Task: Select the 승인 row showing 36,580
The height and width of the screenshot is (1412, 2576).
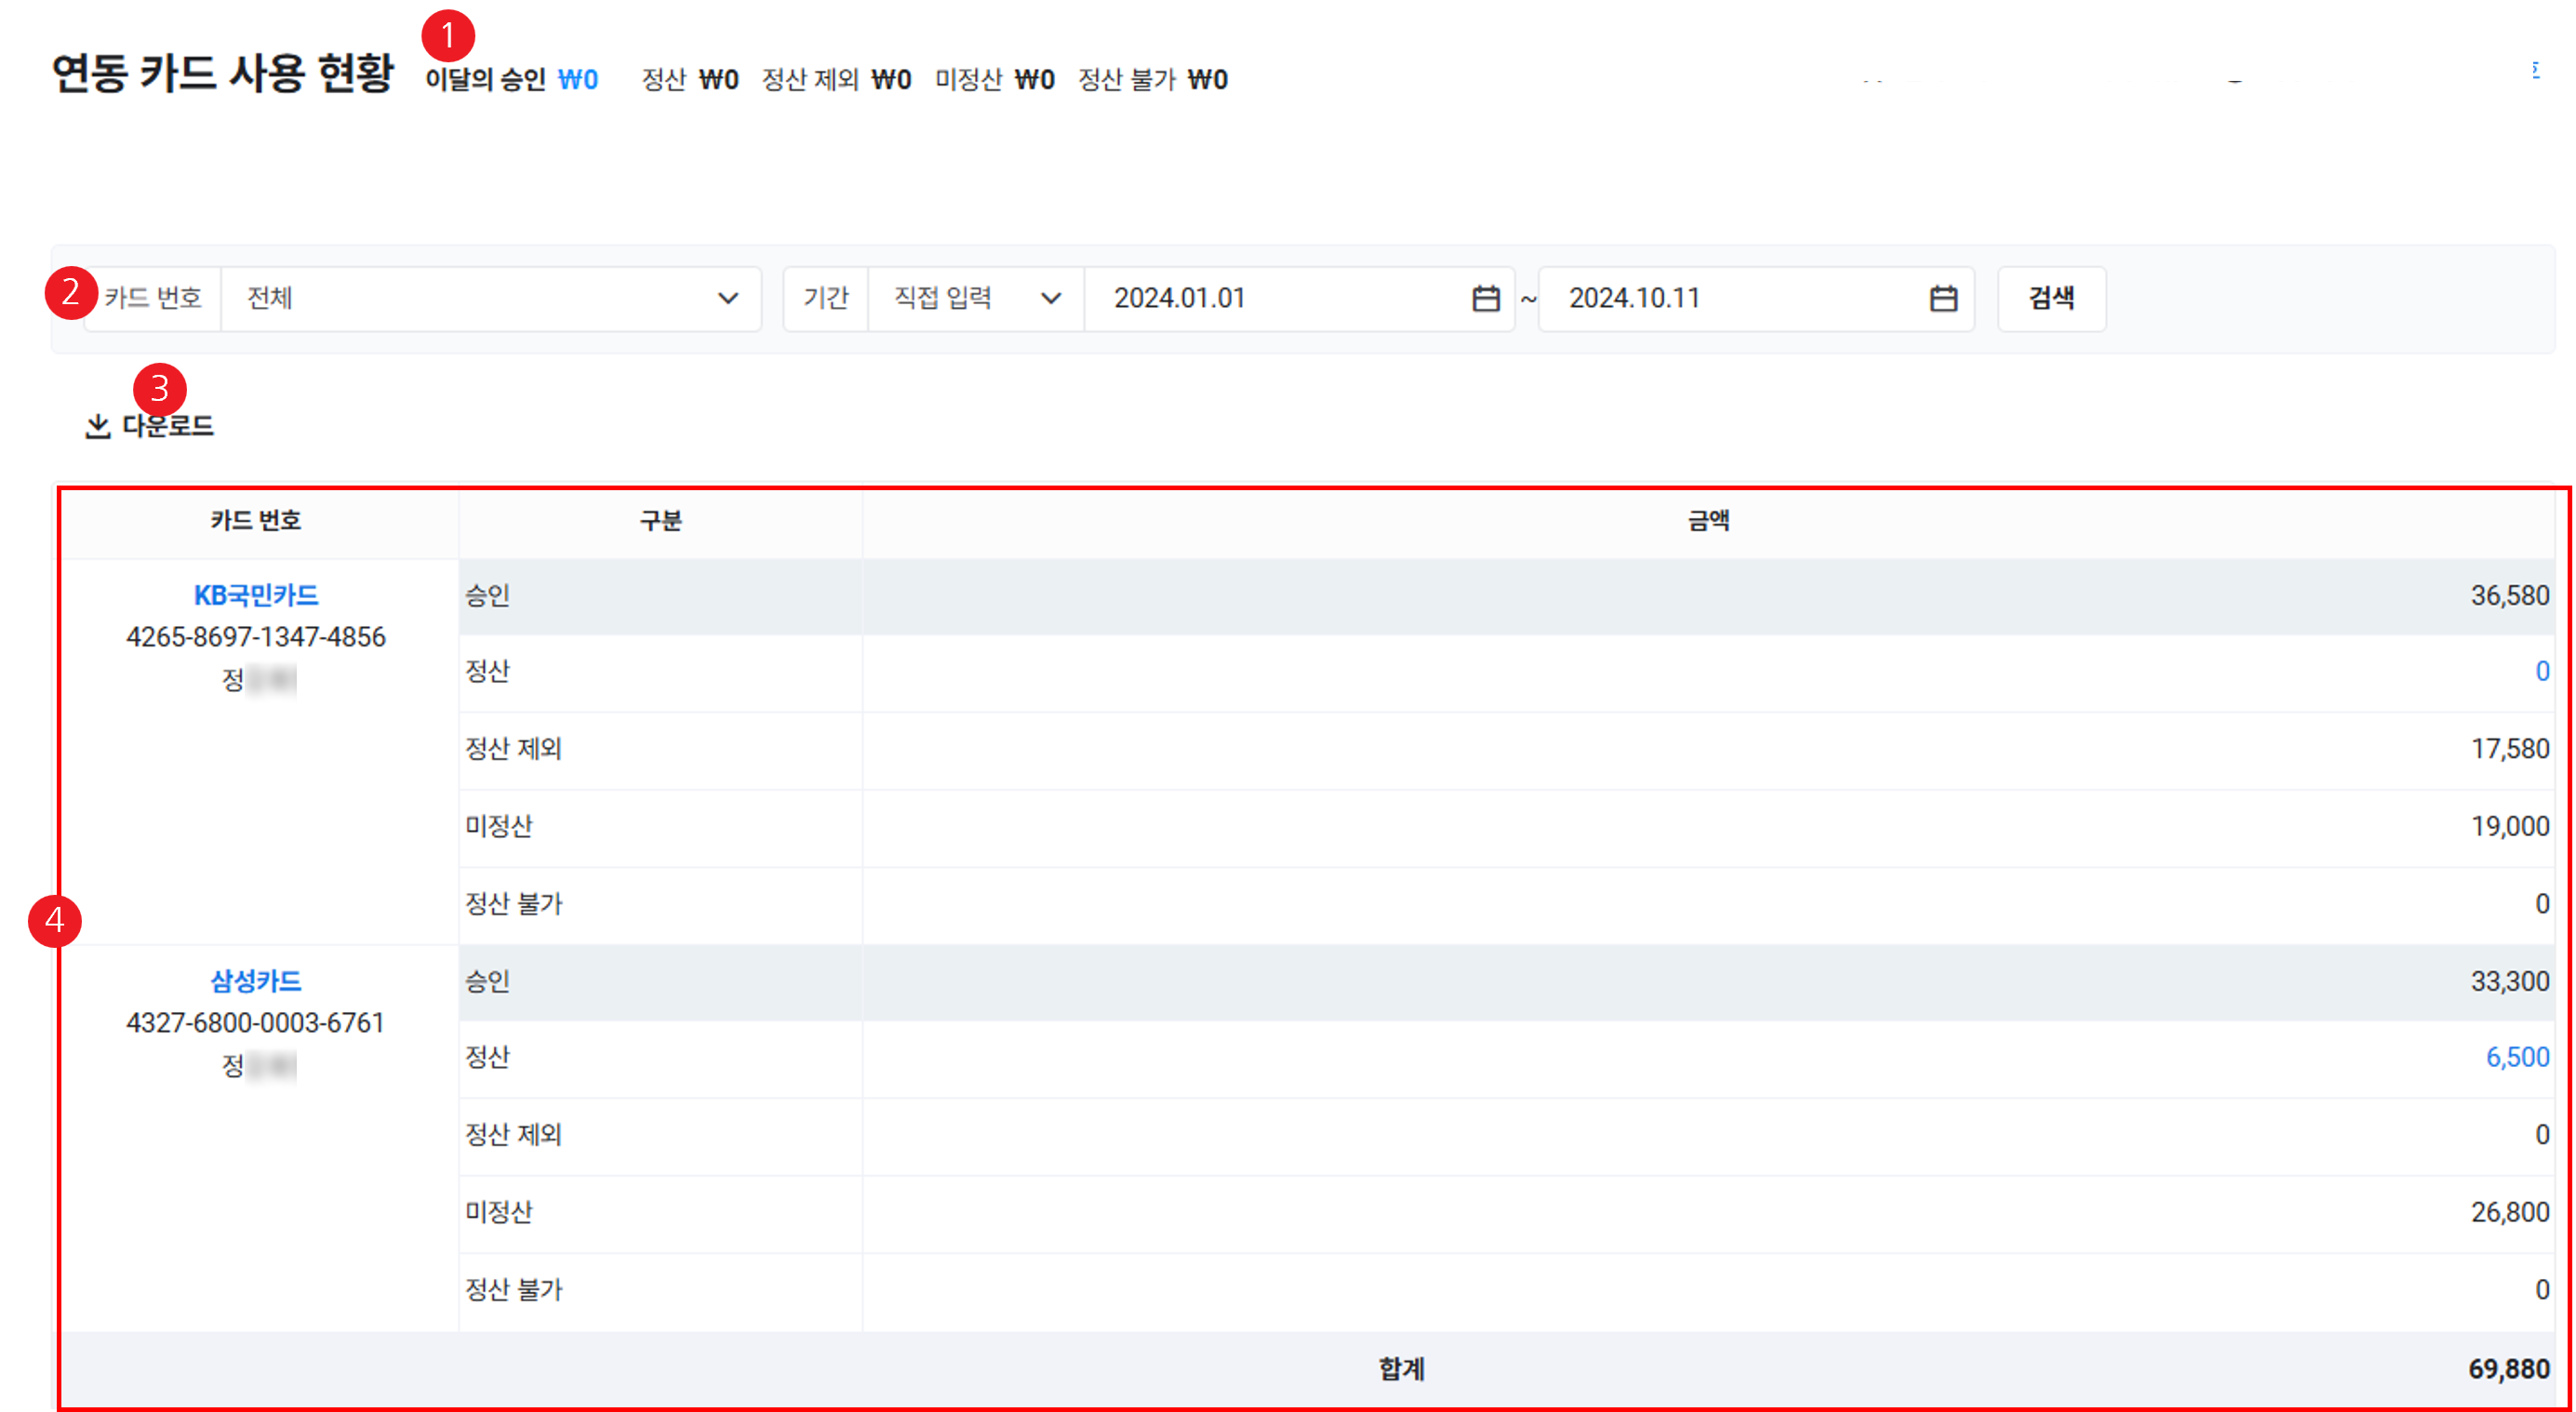Action: (1500, 596)
